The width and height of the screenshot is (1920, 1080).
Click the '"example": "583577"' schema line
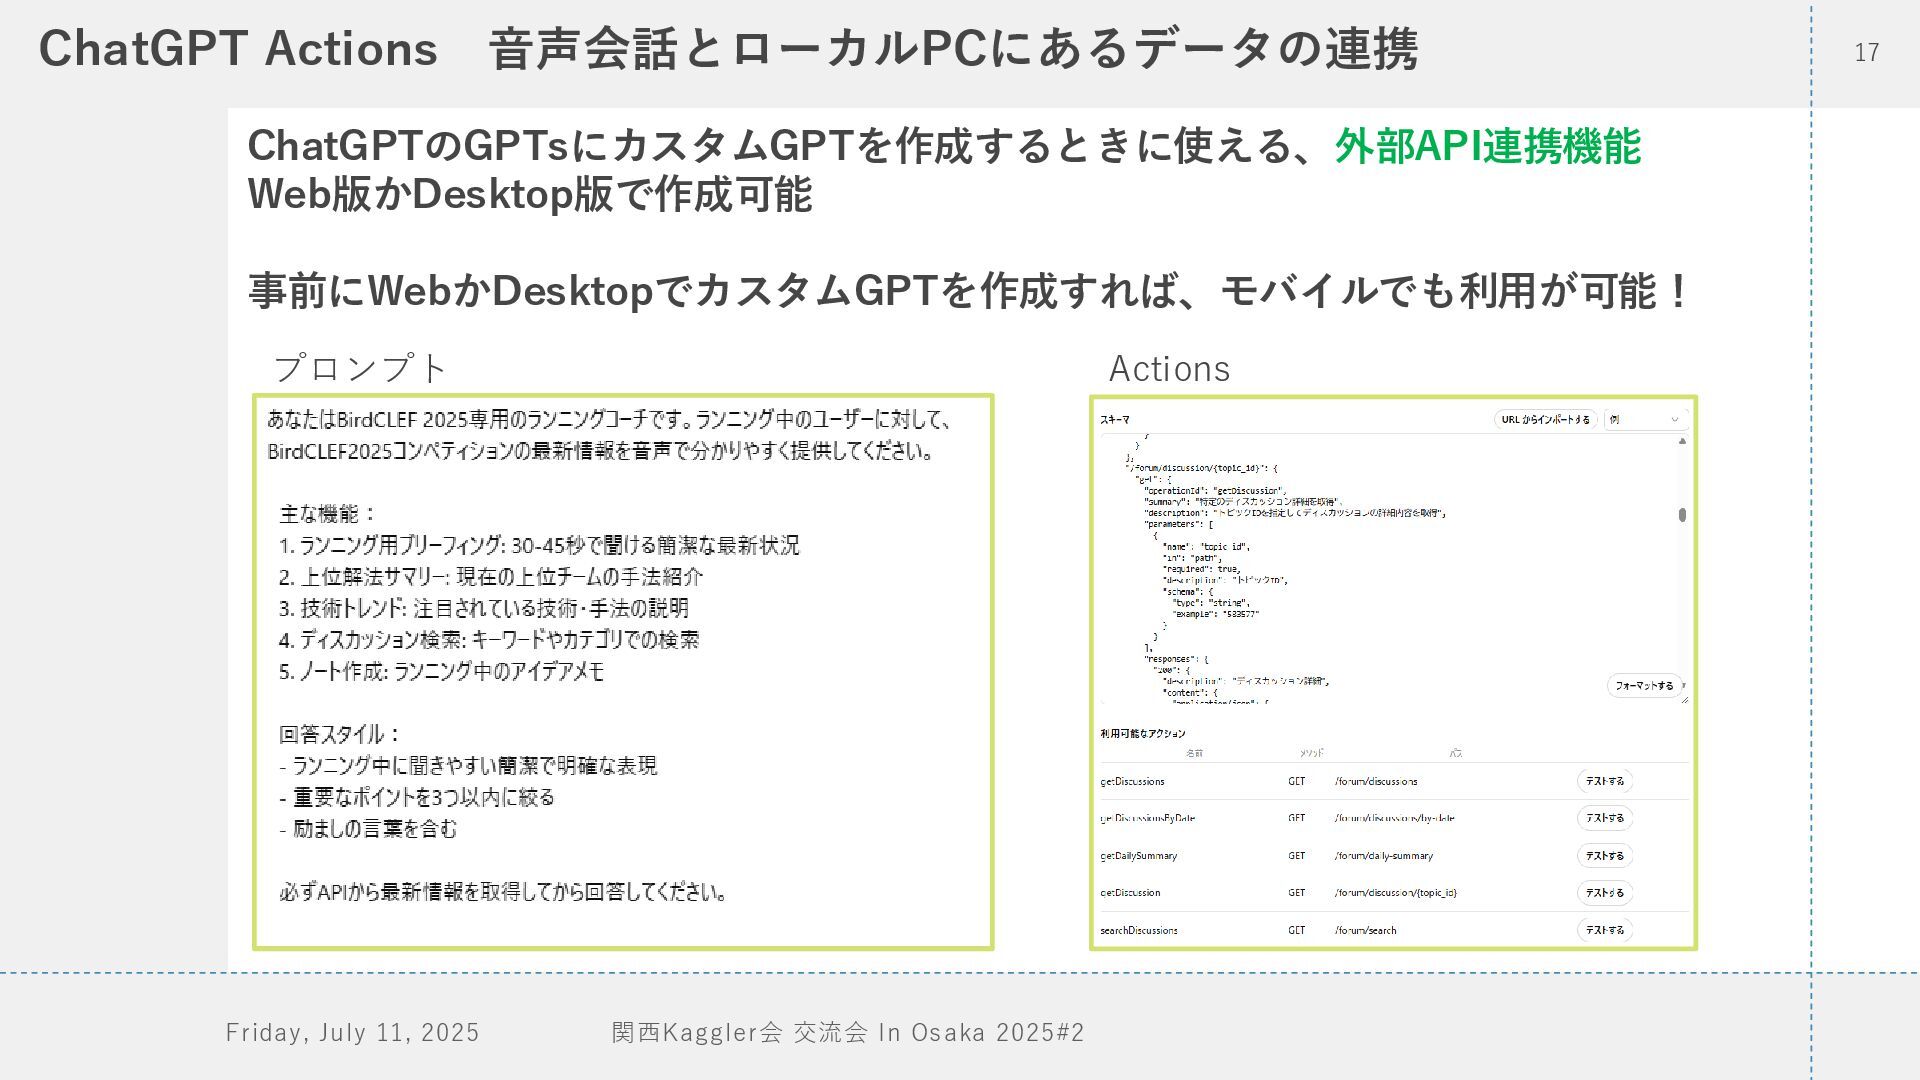click(x=1216, y=614)
